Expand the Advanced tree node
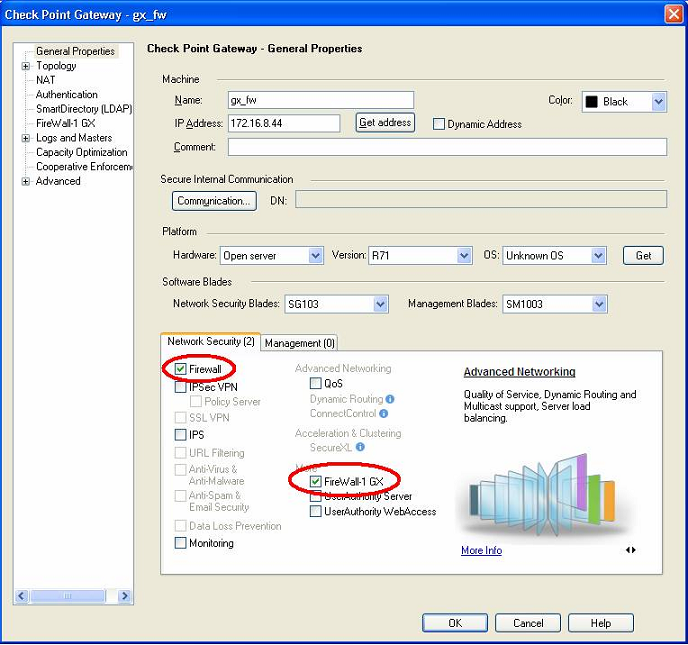Image resolution: width=688 pixels, height=645 pixels. coord(26,181)
